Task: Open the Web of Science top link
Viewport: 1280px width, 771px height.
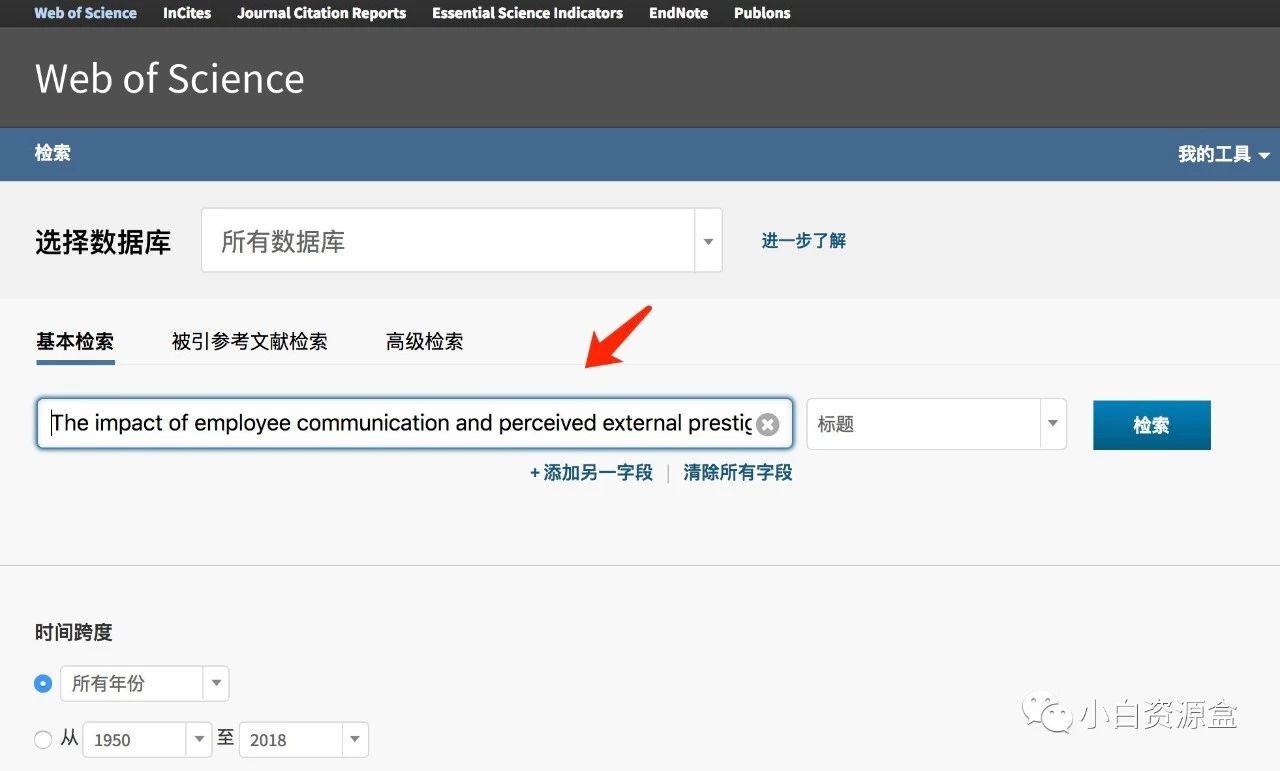Action: (x=85, y=13)
